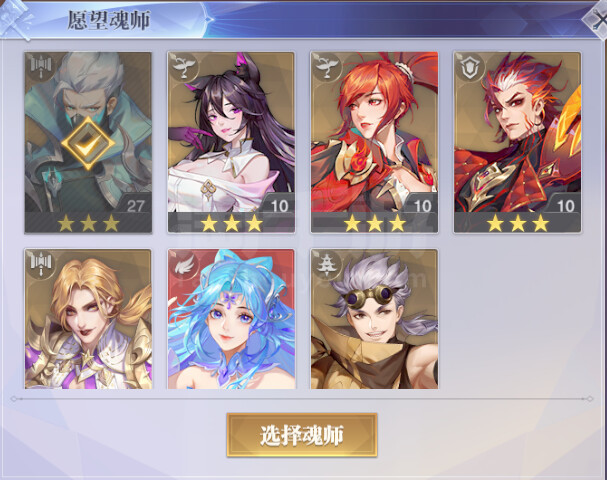The image size is (607, 480).
Task: Close the 愿望魂师 dialog with X
Action: 597,19
